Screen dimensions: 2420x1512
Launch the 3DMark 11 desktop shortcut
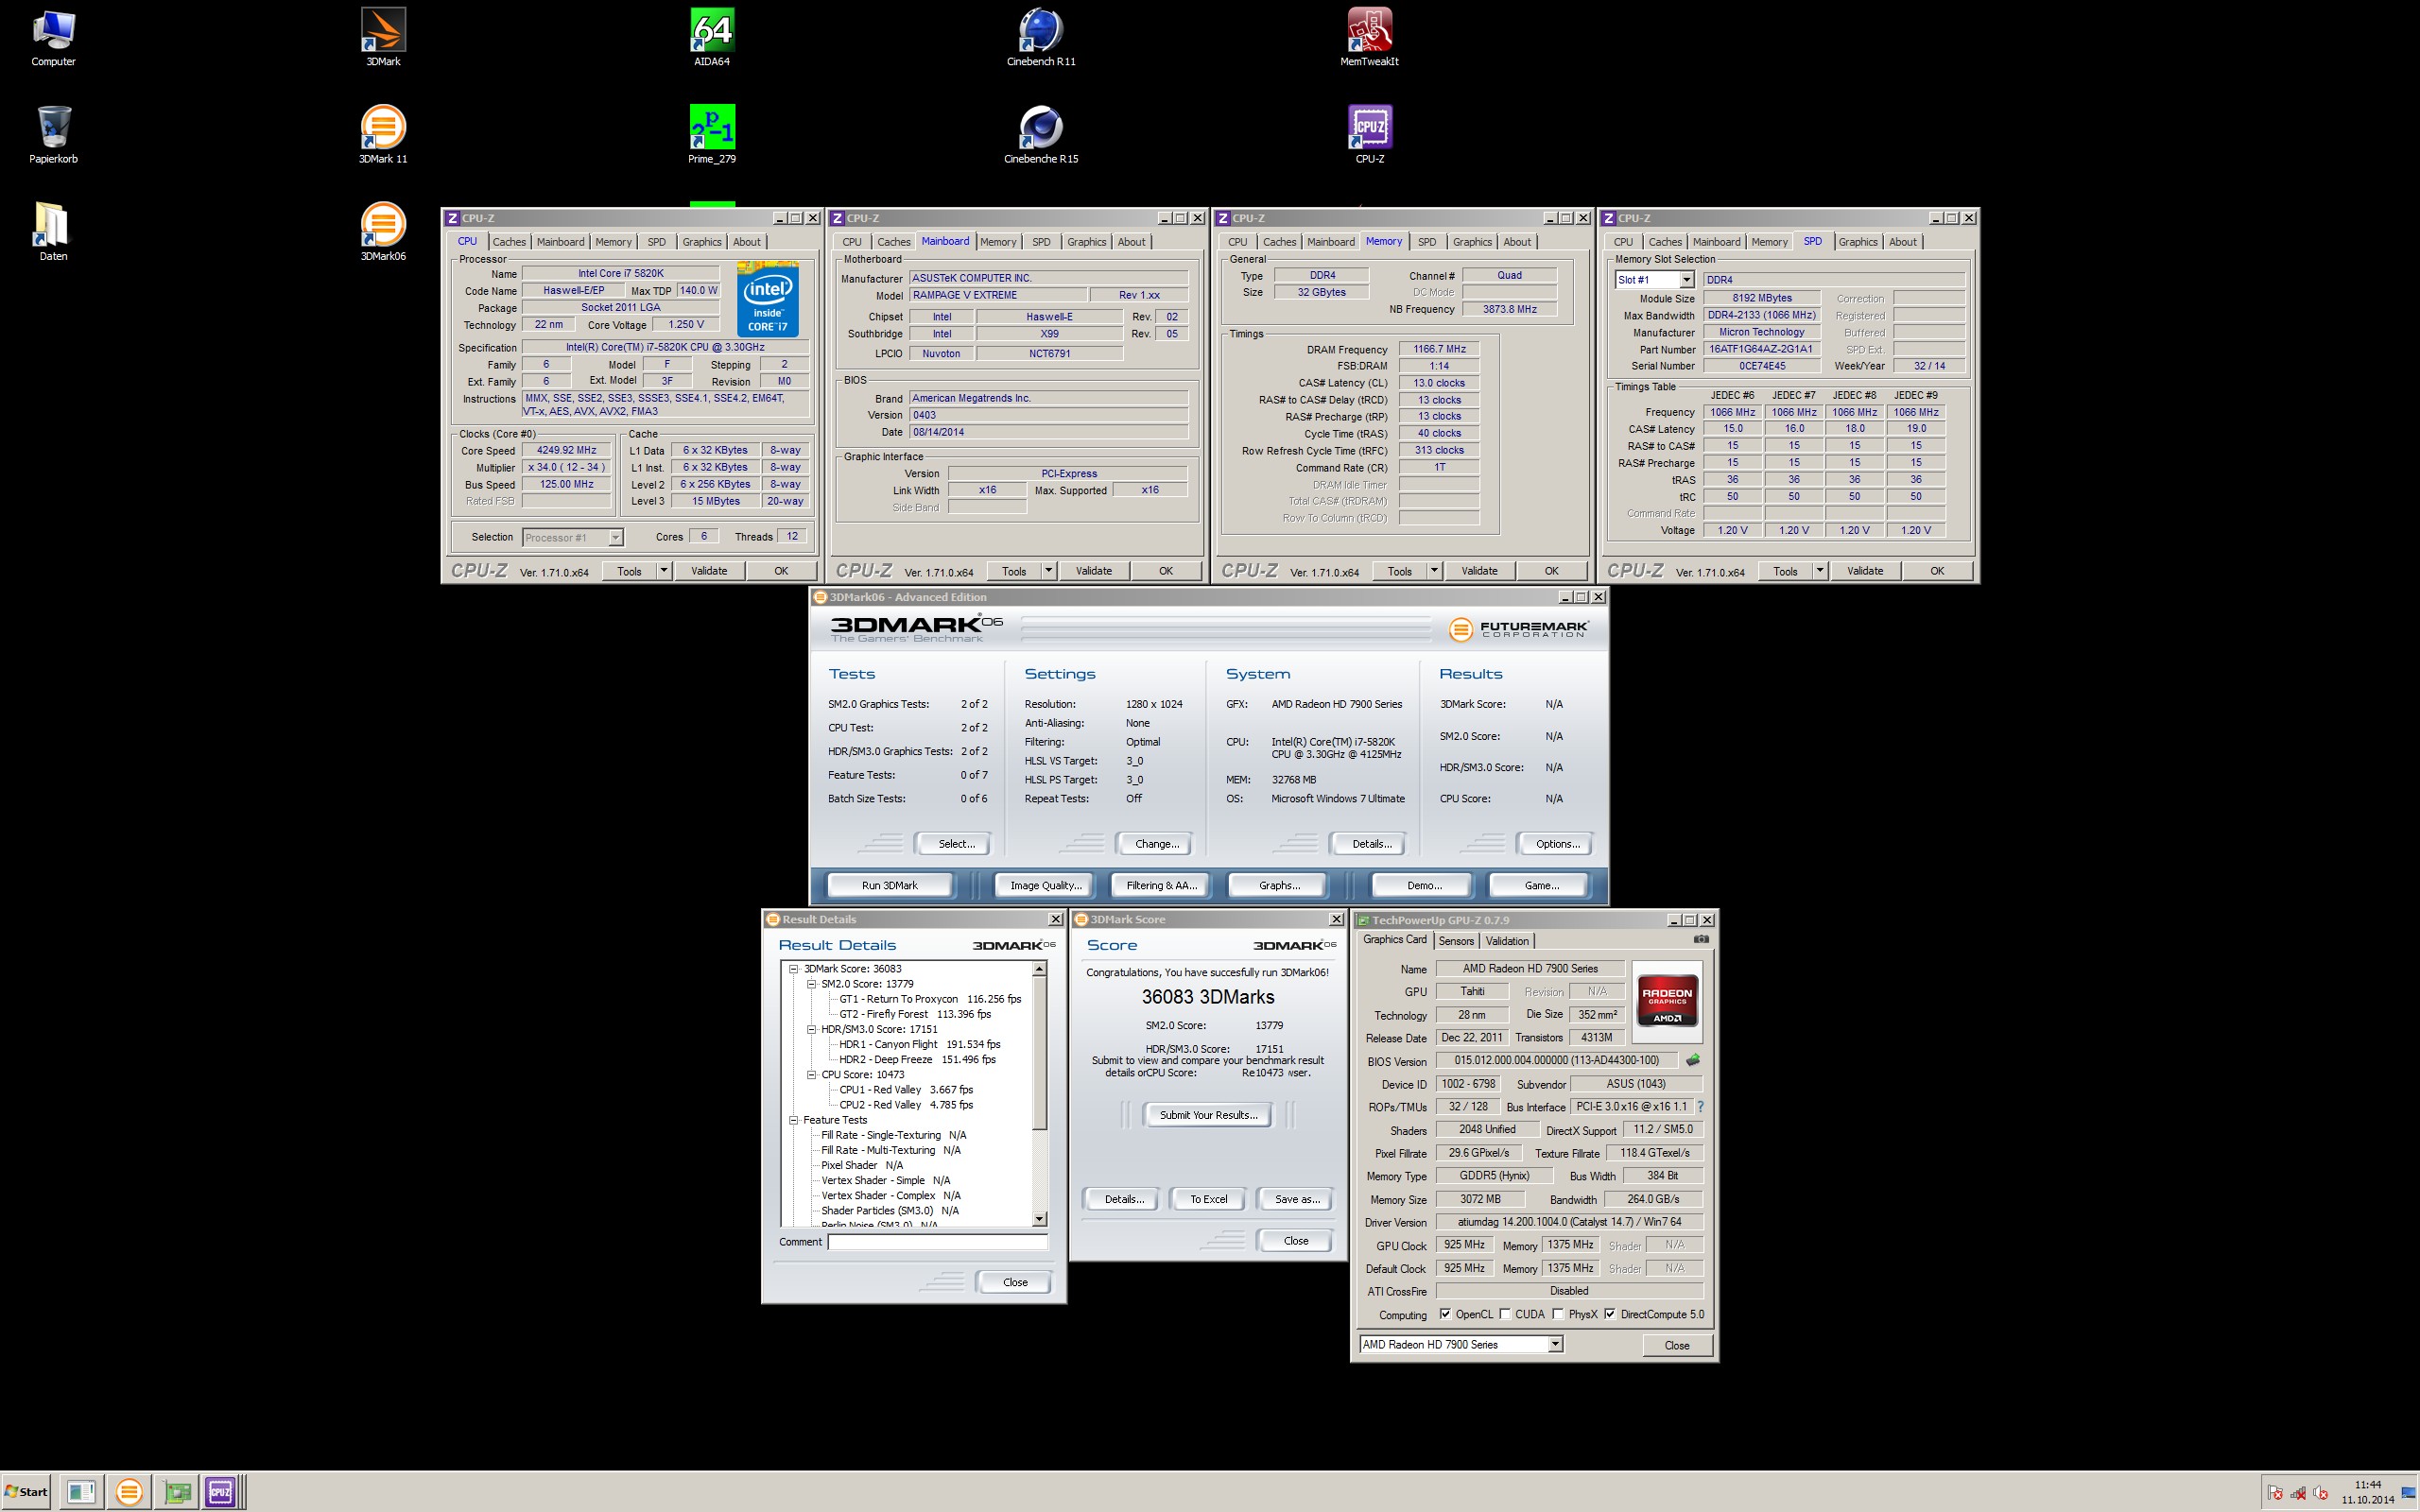coord(383,135)
